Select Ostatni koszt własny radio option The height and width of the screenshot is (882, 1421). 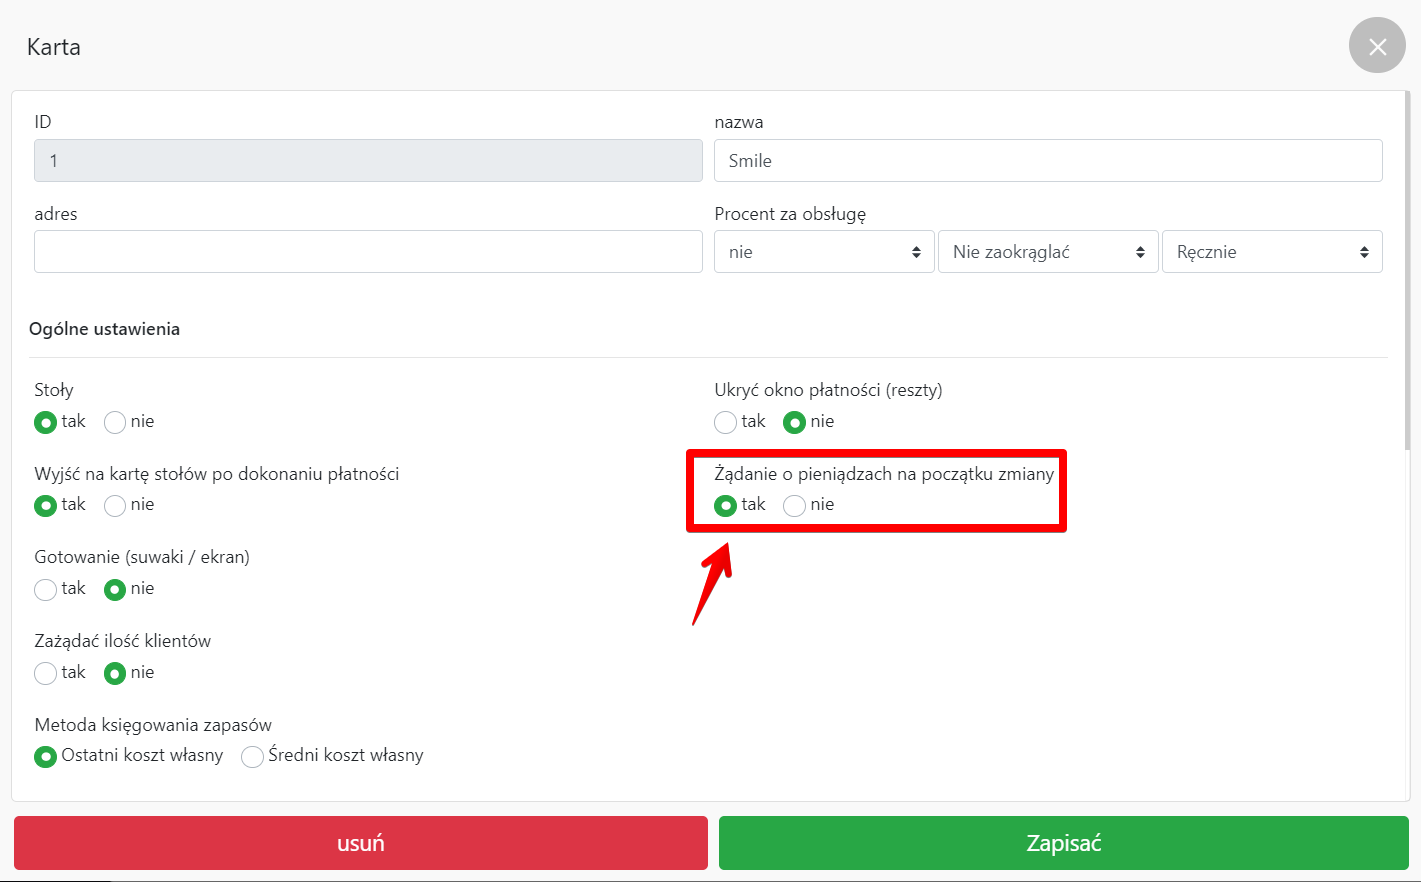click(46, 756)
